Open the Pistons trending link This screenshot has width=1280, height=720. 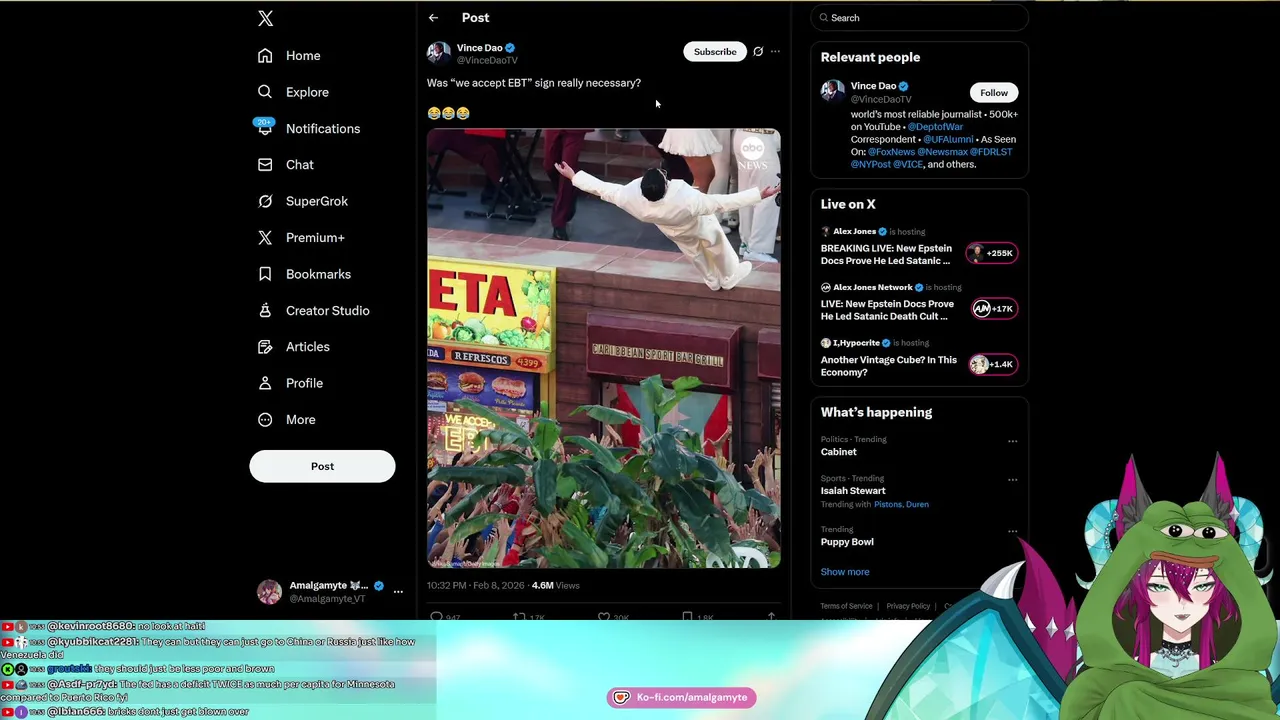887,505
